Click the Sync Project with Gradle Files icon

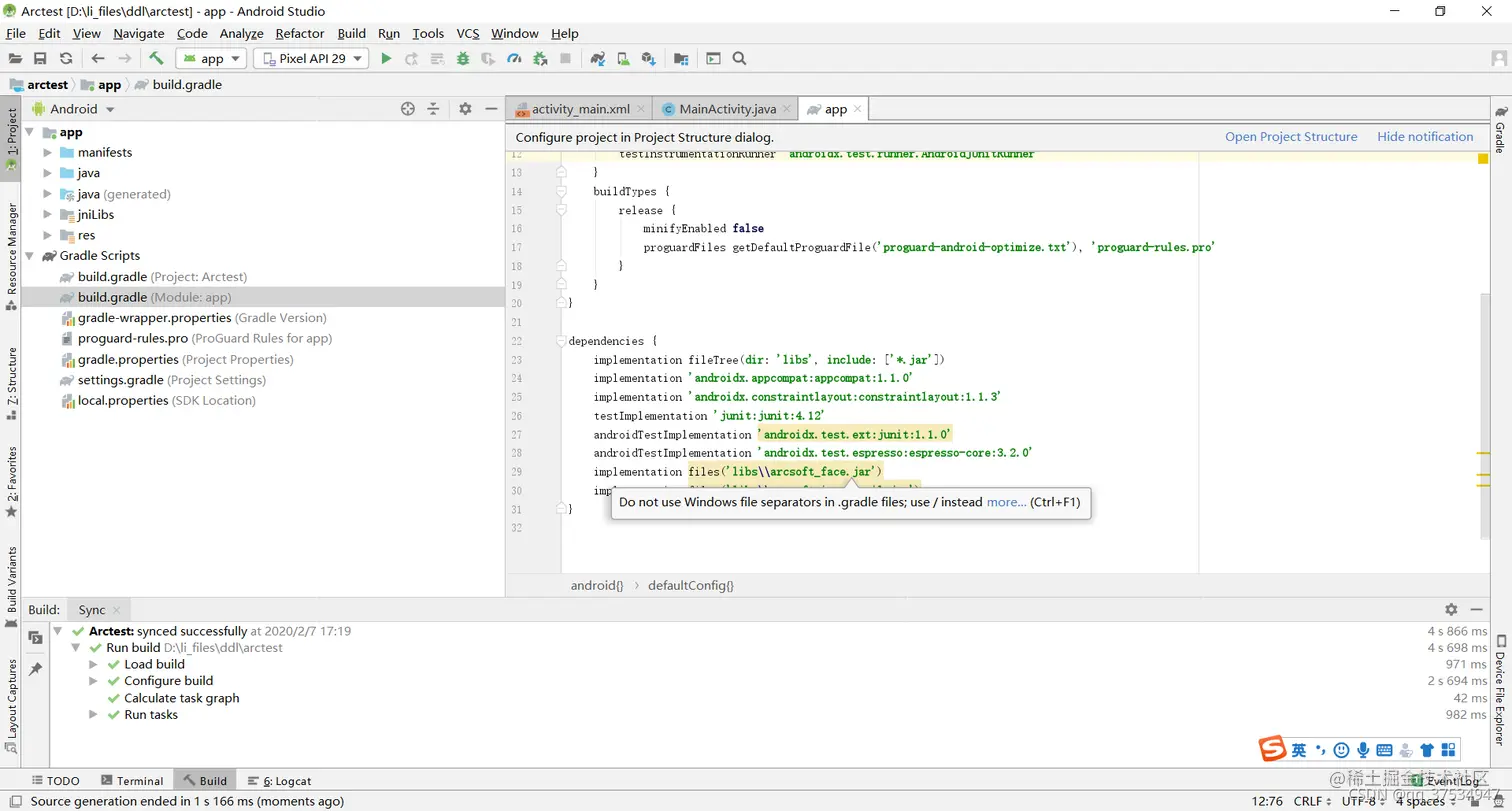click(x=598, y=59)
